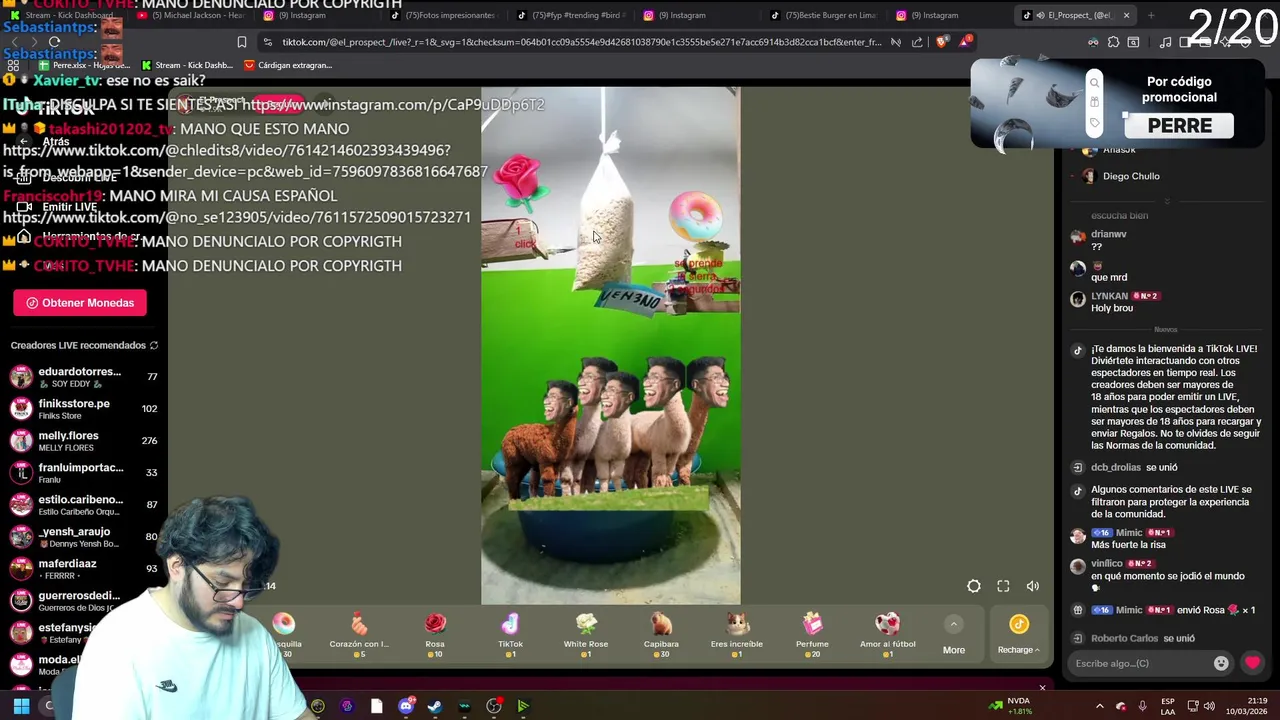The height and width of the screenshot is (720, 1280).
Task: Open emoji picker in chat
Action: 1221,663
